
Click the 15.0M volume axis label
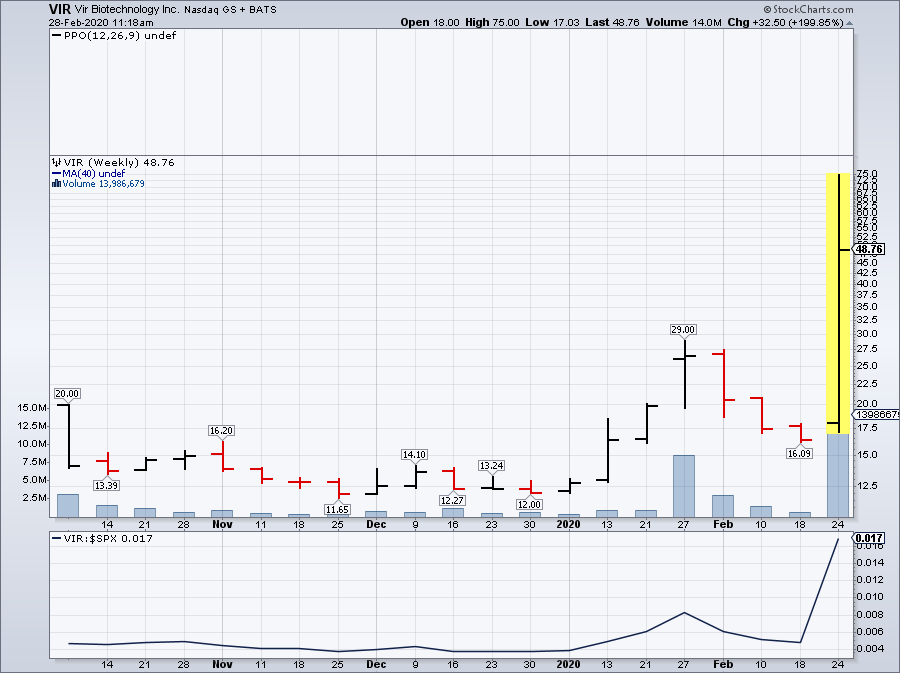pyautogui.click(x=33, y=408)
